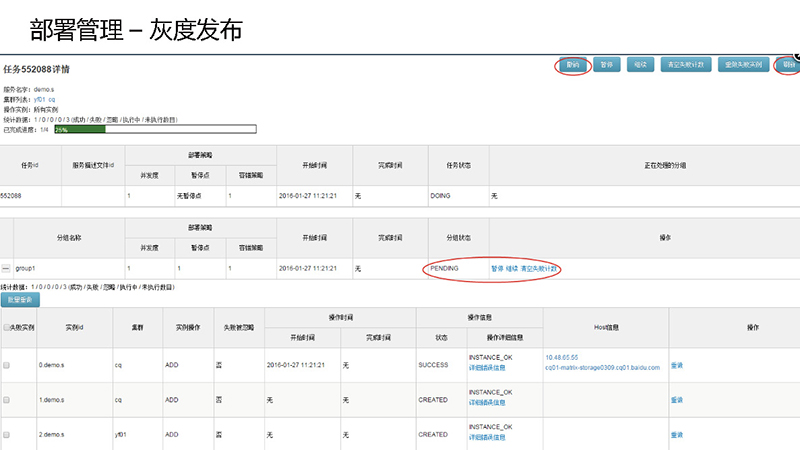Click 继续 link in group1 row
The width and height of the screenshot is (800, 450).
(511, 269)
